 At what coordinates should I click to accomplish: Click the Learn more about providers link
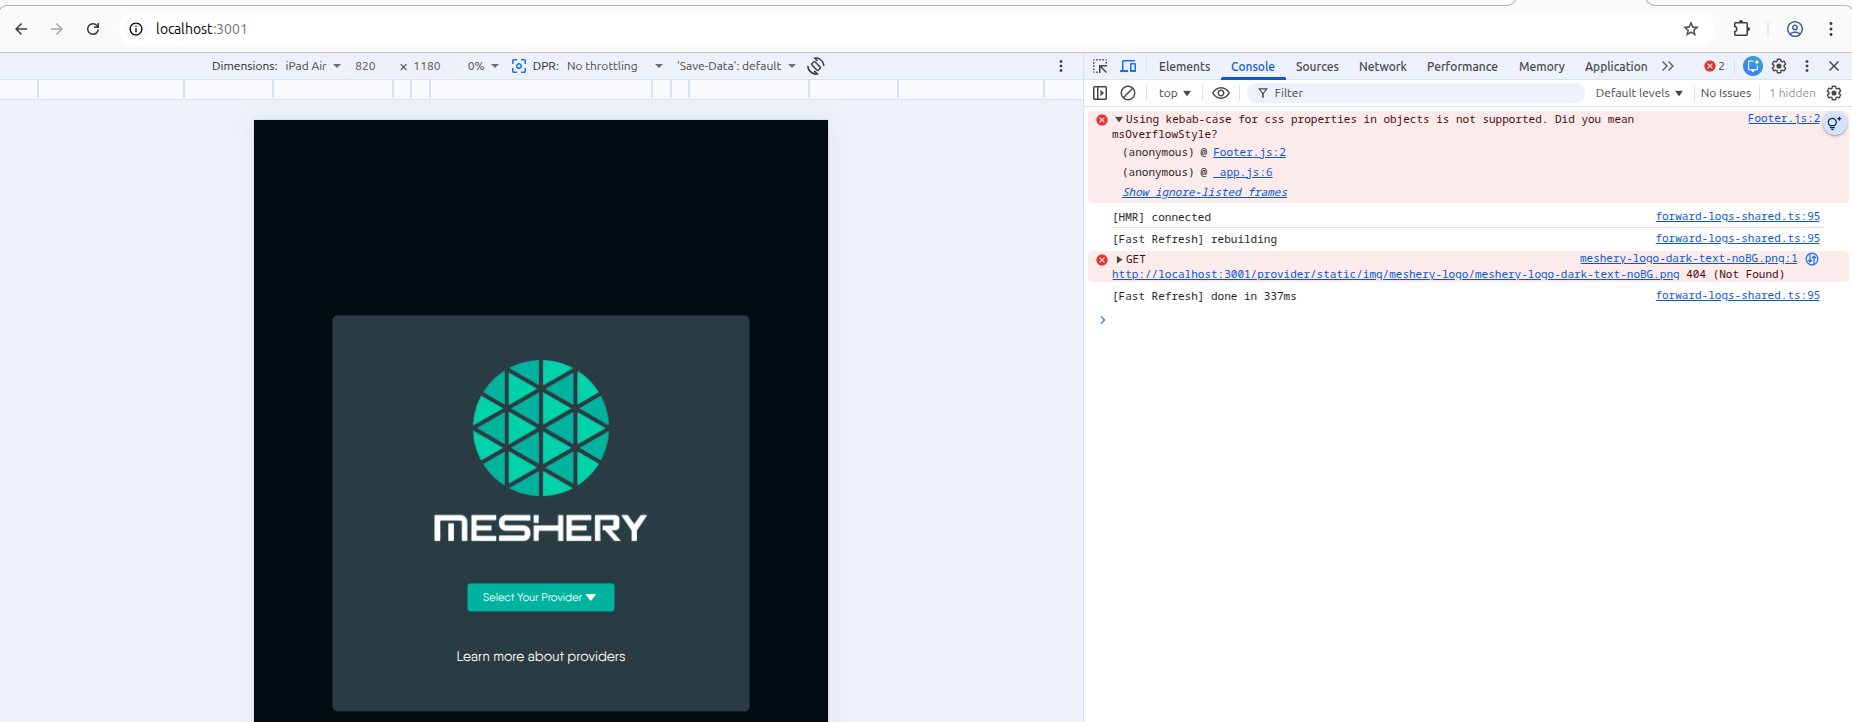tap(540, 656)
